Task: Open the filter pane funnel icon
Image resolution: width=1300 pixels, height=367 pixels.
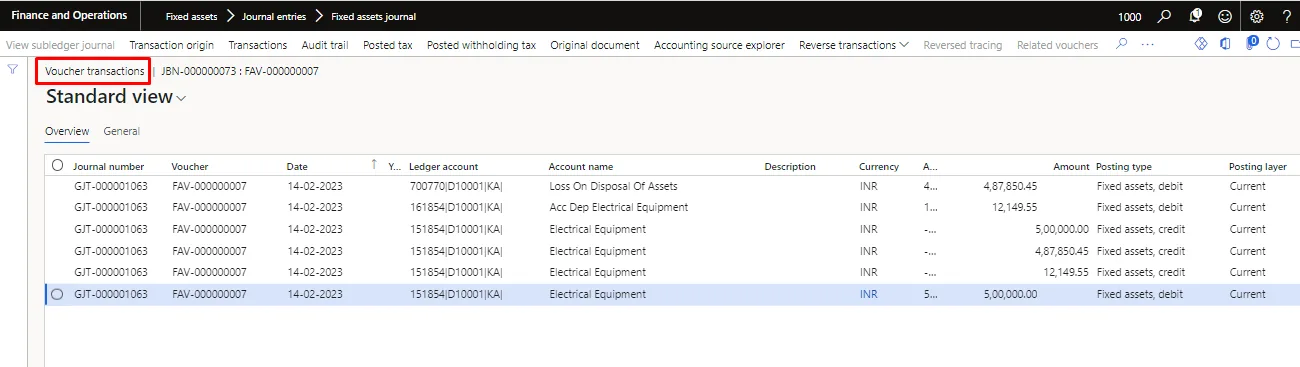Action: (x=12, y=69)
